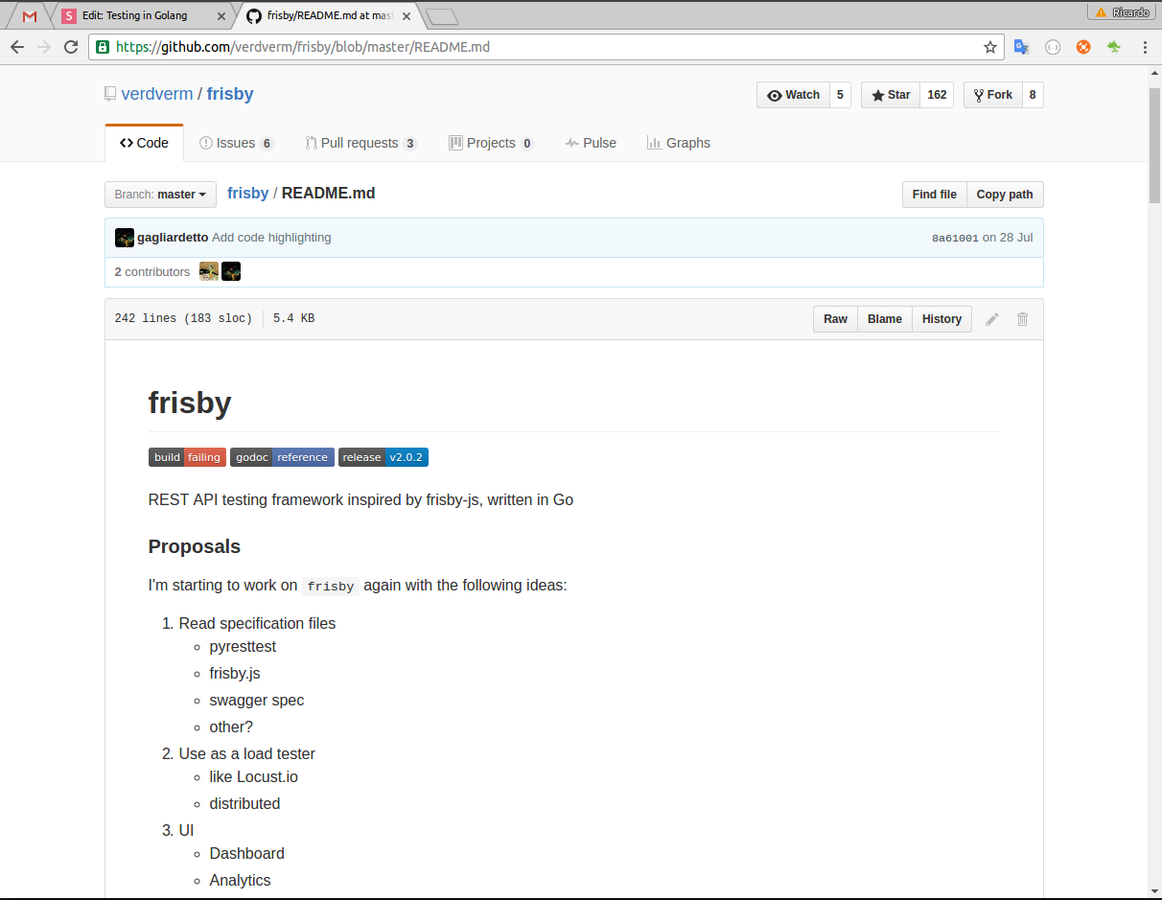Open commit hash 8a61001

954,238
